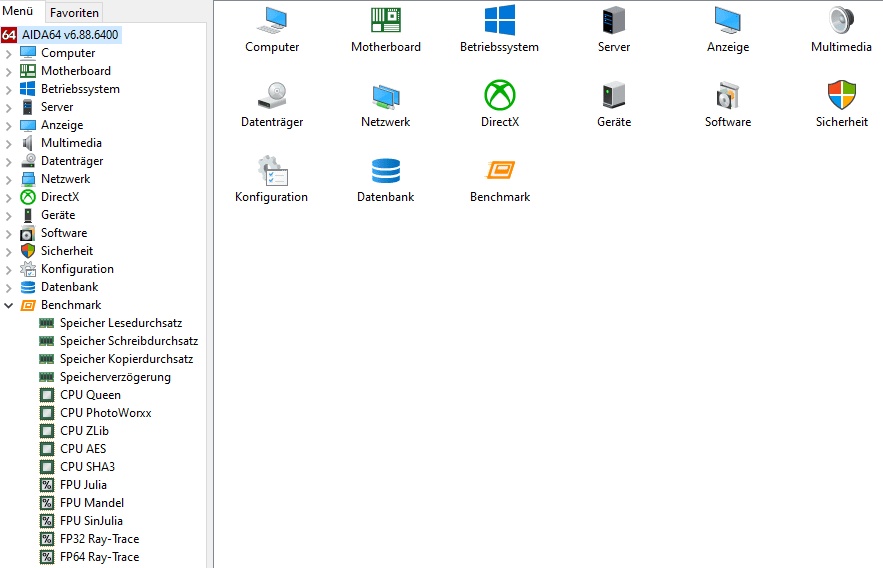
Task: Select CPU AES benchmark
Action: point(83,449)
